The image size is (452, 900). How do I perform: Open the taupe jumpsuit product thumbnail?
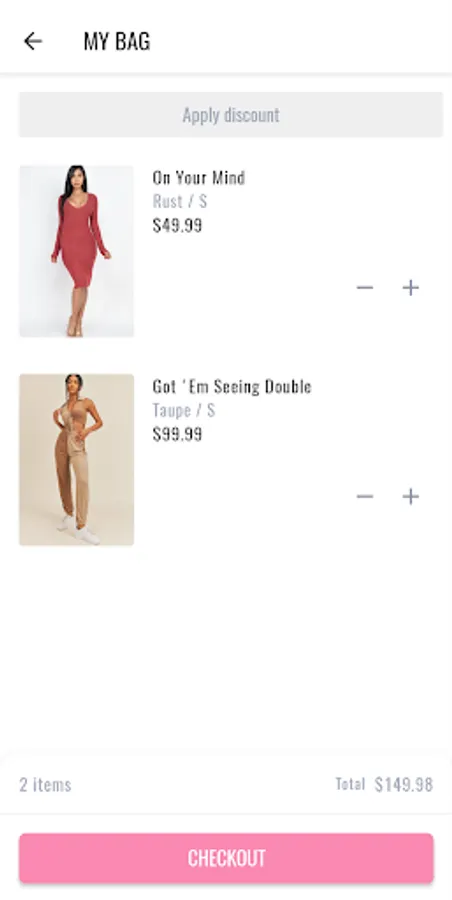point(76,460)
